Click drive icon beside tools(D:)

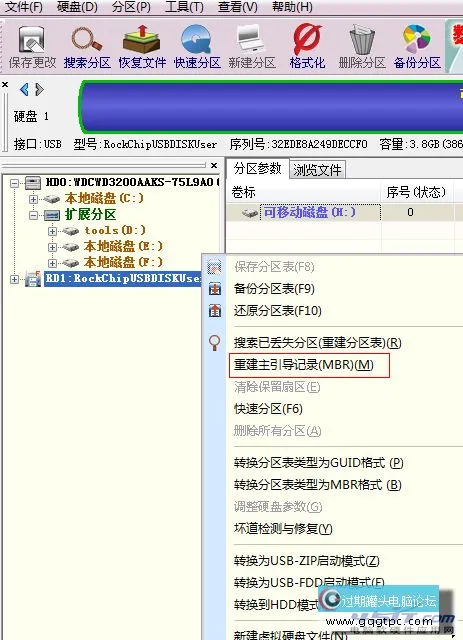click(x=71, y=231)
